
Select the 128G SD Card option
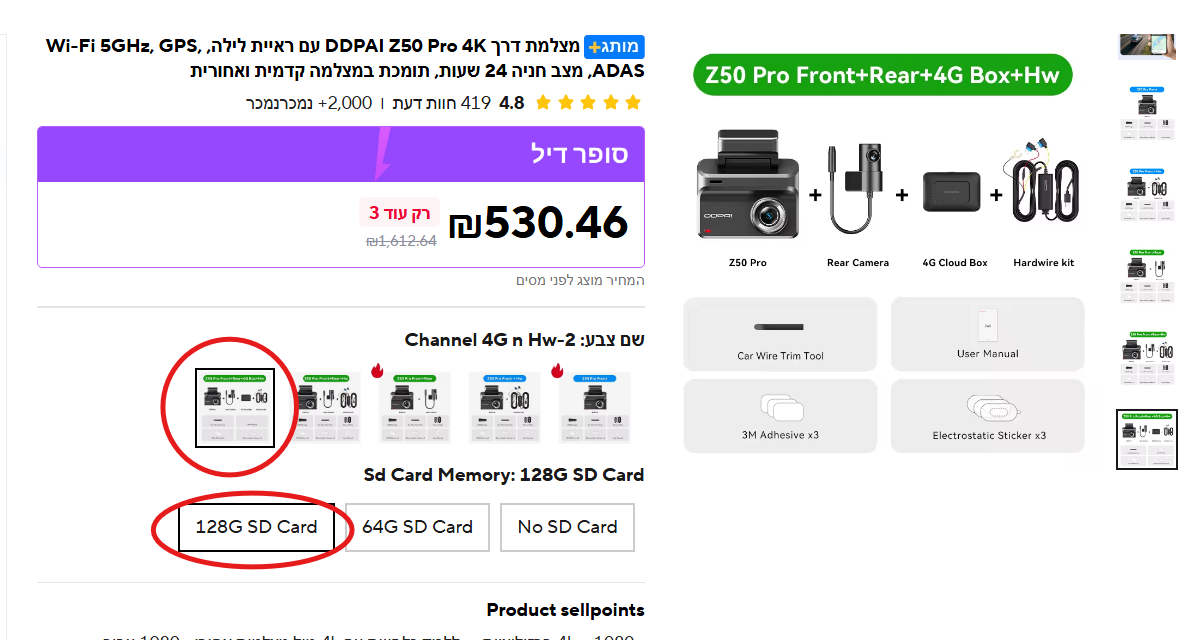256,527
